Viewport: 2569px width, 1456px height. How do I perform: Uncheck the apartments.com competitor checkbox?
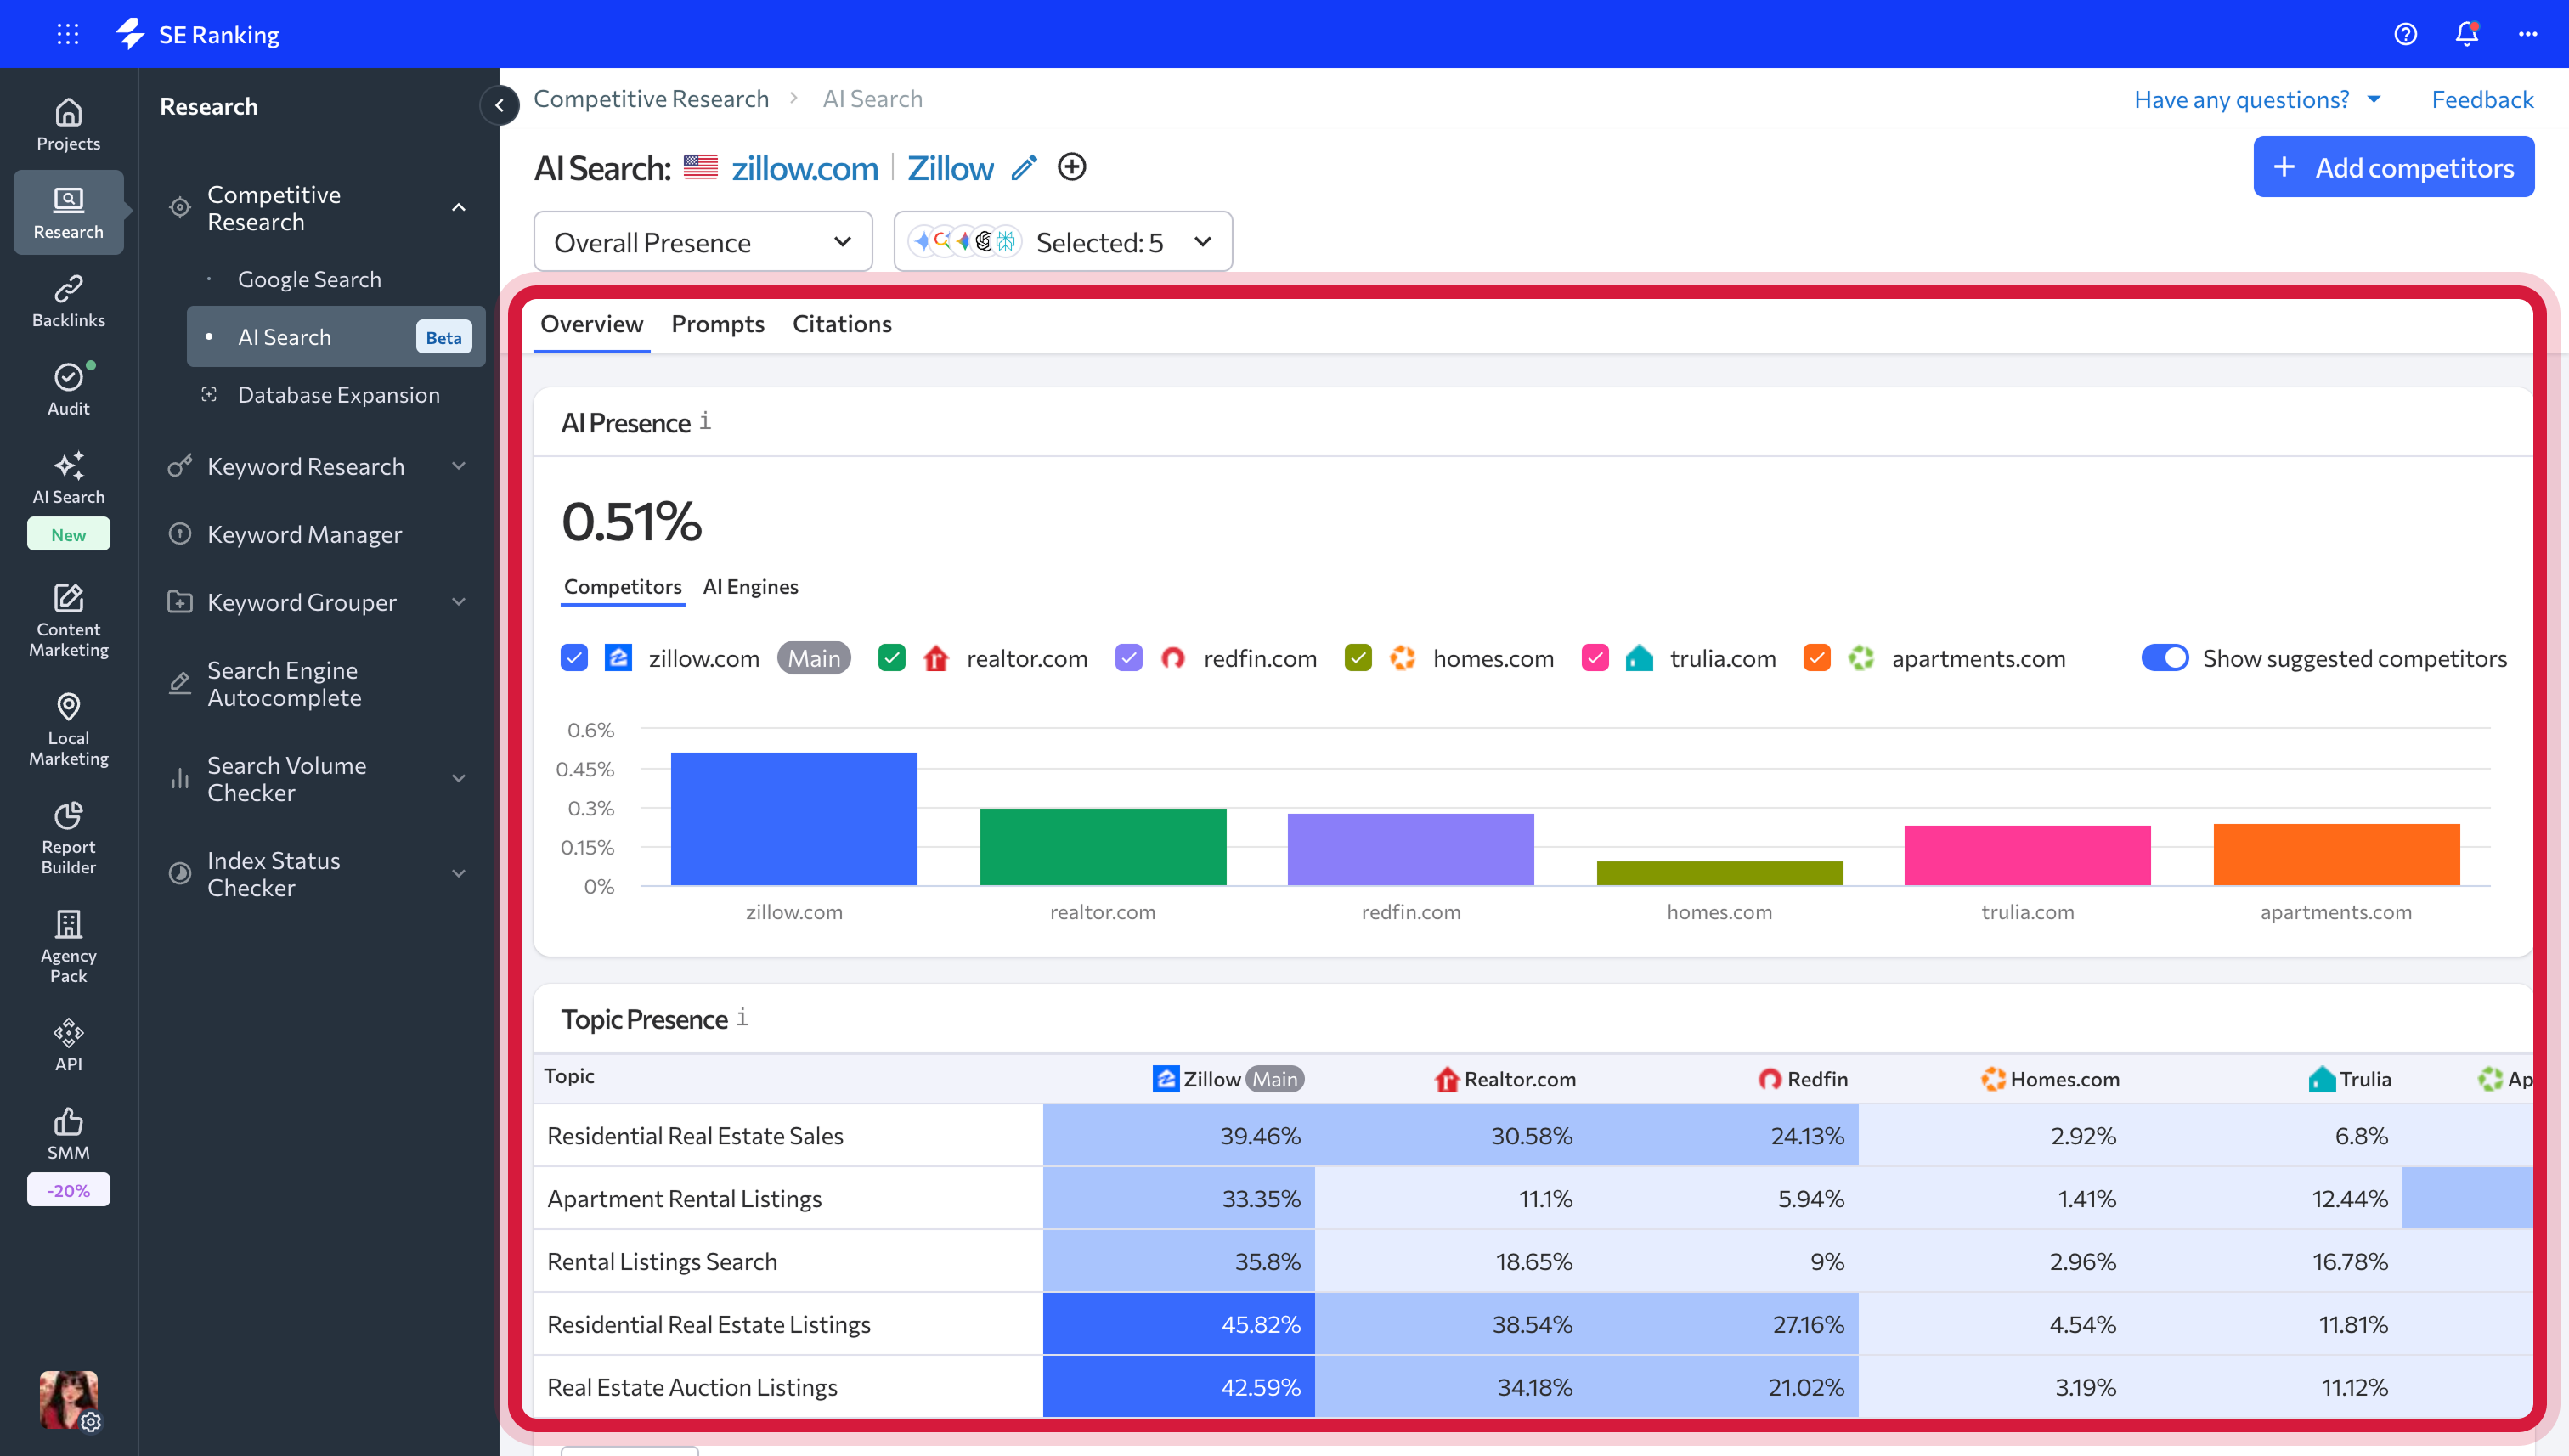[x=1817, y=658]
